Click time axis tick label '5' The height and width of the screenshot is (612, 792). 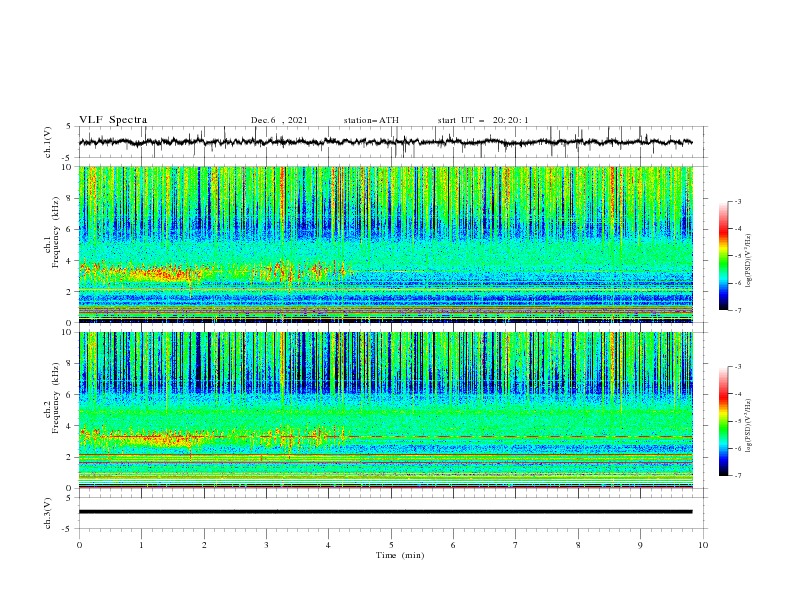391,545
